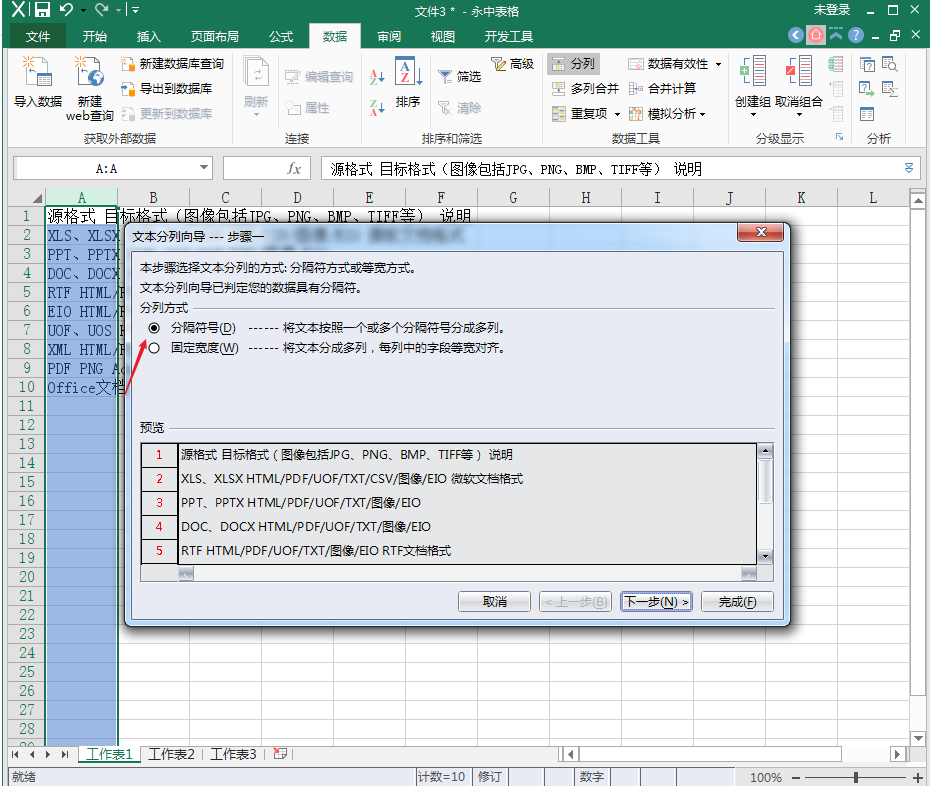This screenshot has width=930, height=786.
Task: Select the Fixed Width (固定宽度) radio option
Action: pyautogui.click(x=154, y=348)
